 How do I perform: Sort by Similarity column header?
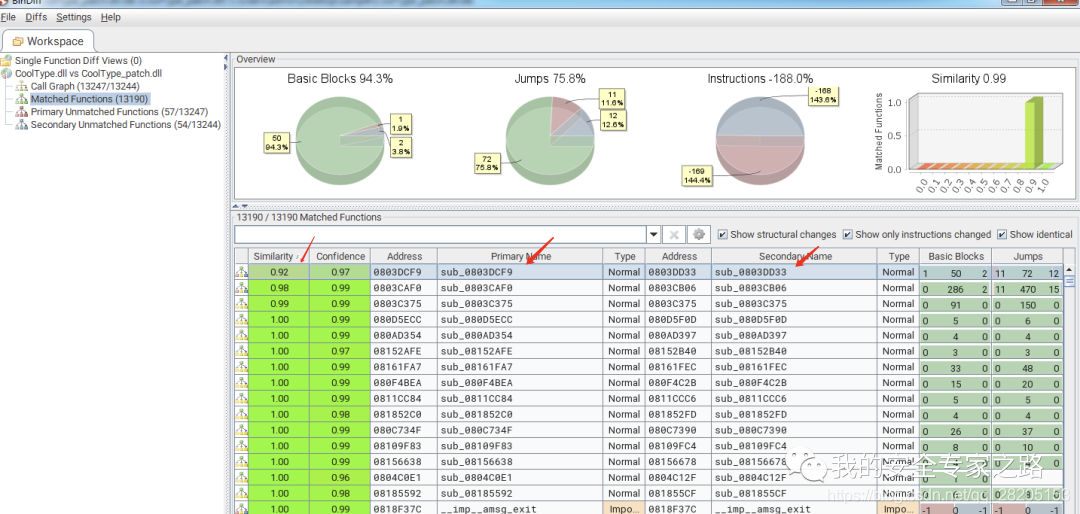click(x=278, y=256)
